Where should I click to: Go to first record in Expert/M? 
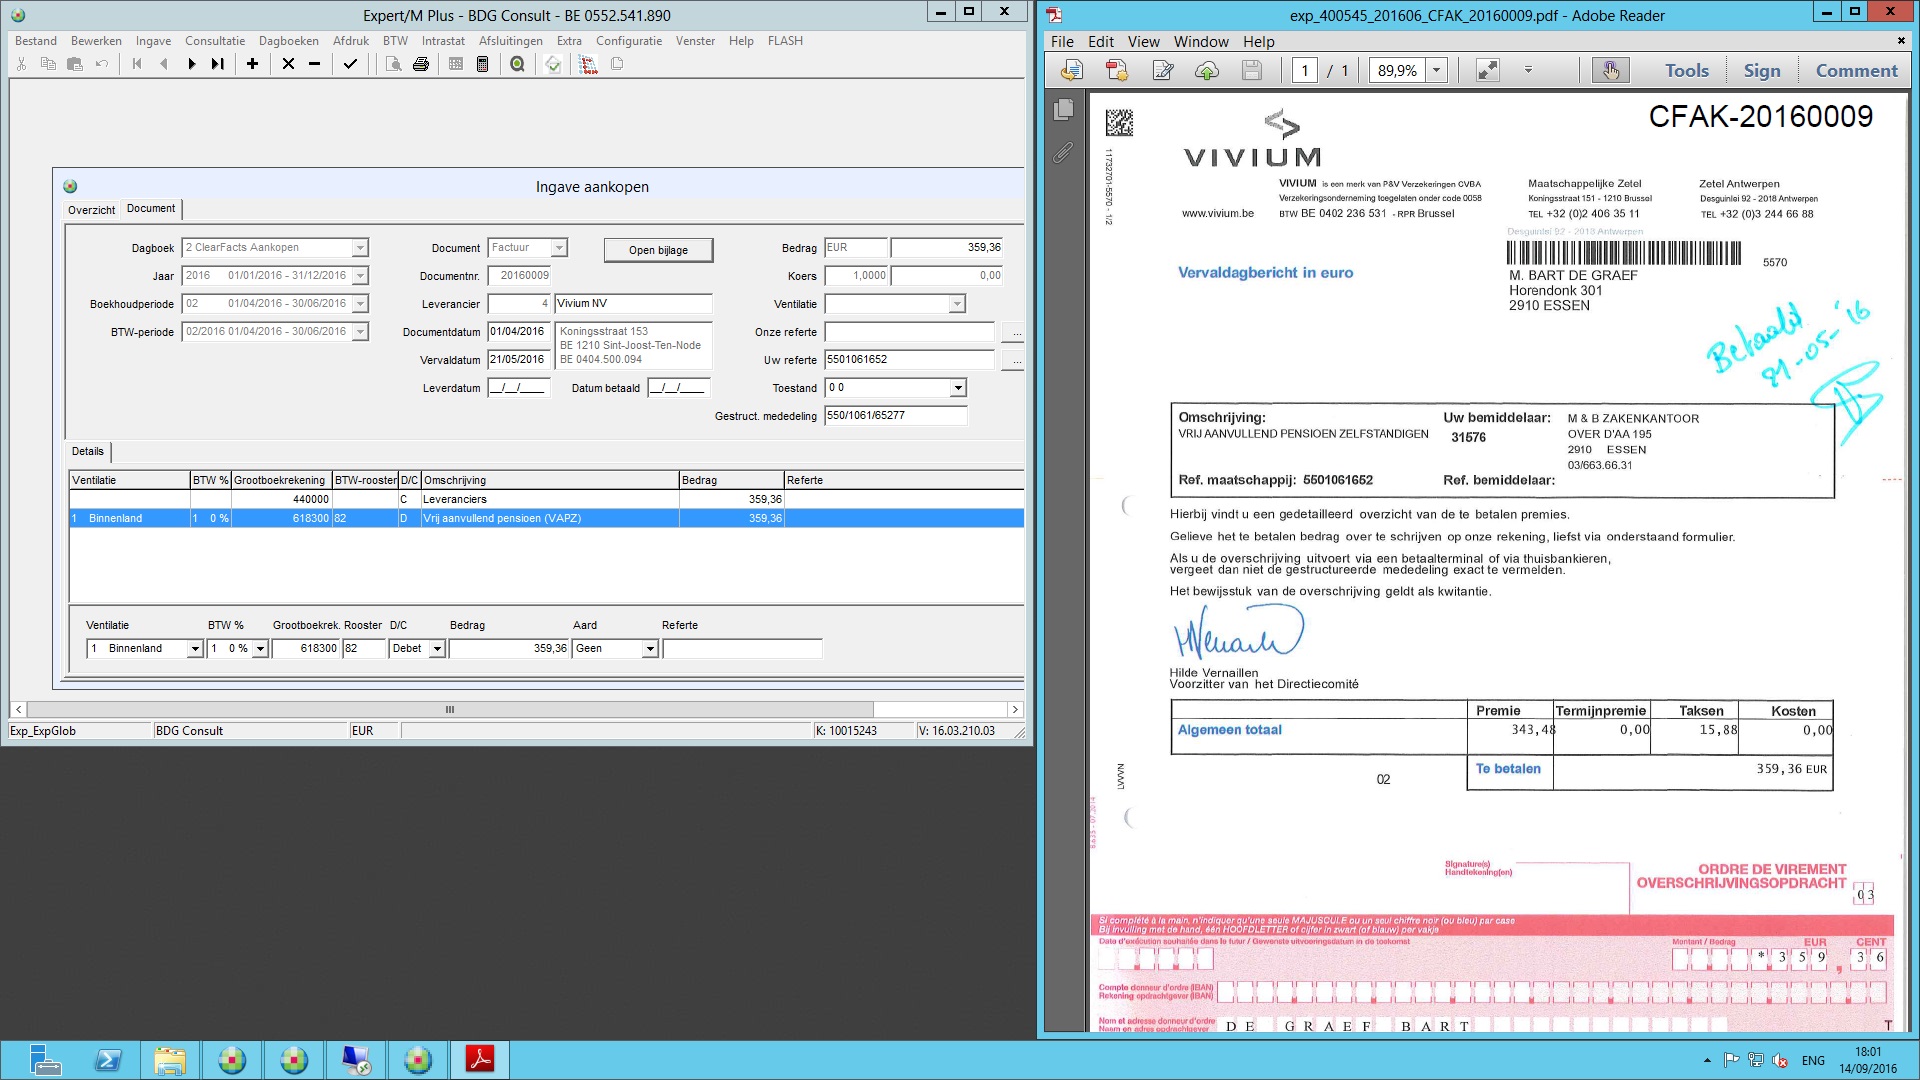(137, 64)
